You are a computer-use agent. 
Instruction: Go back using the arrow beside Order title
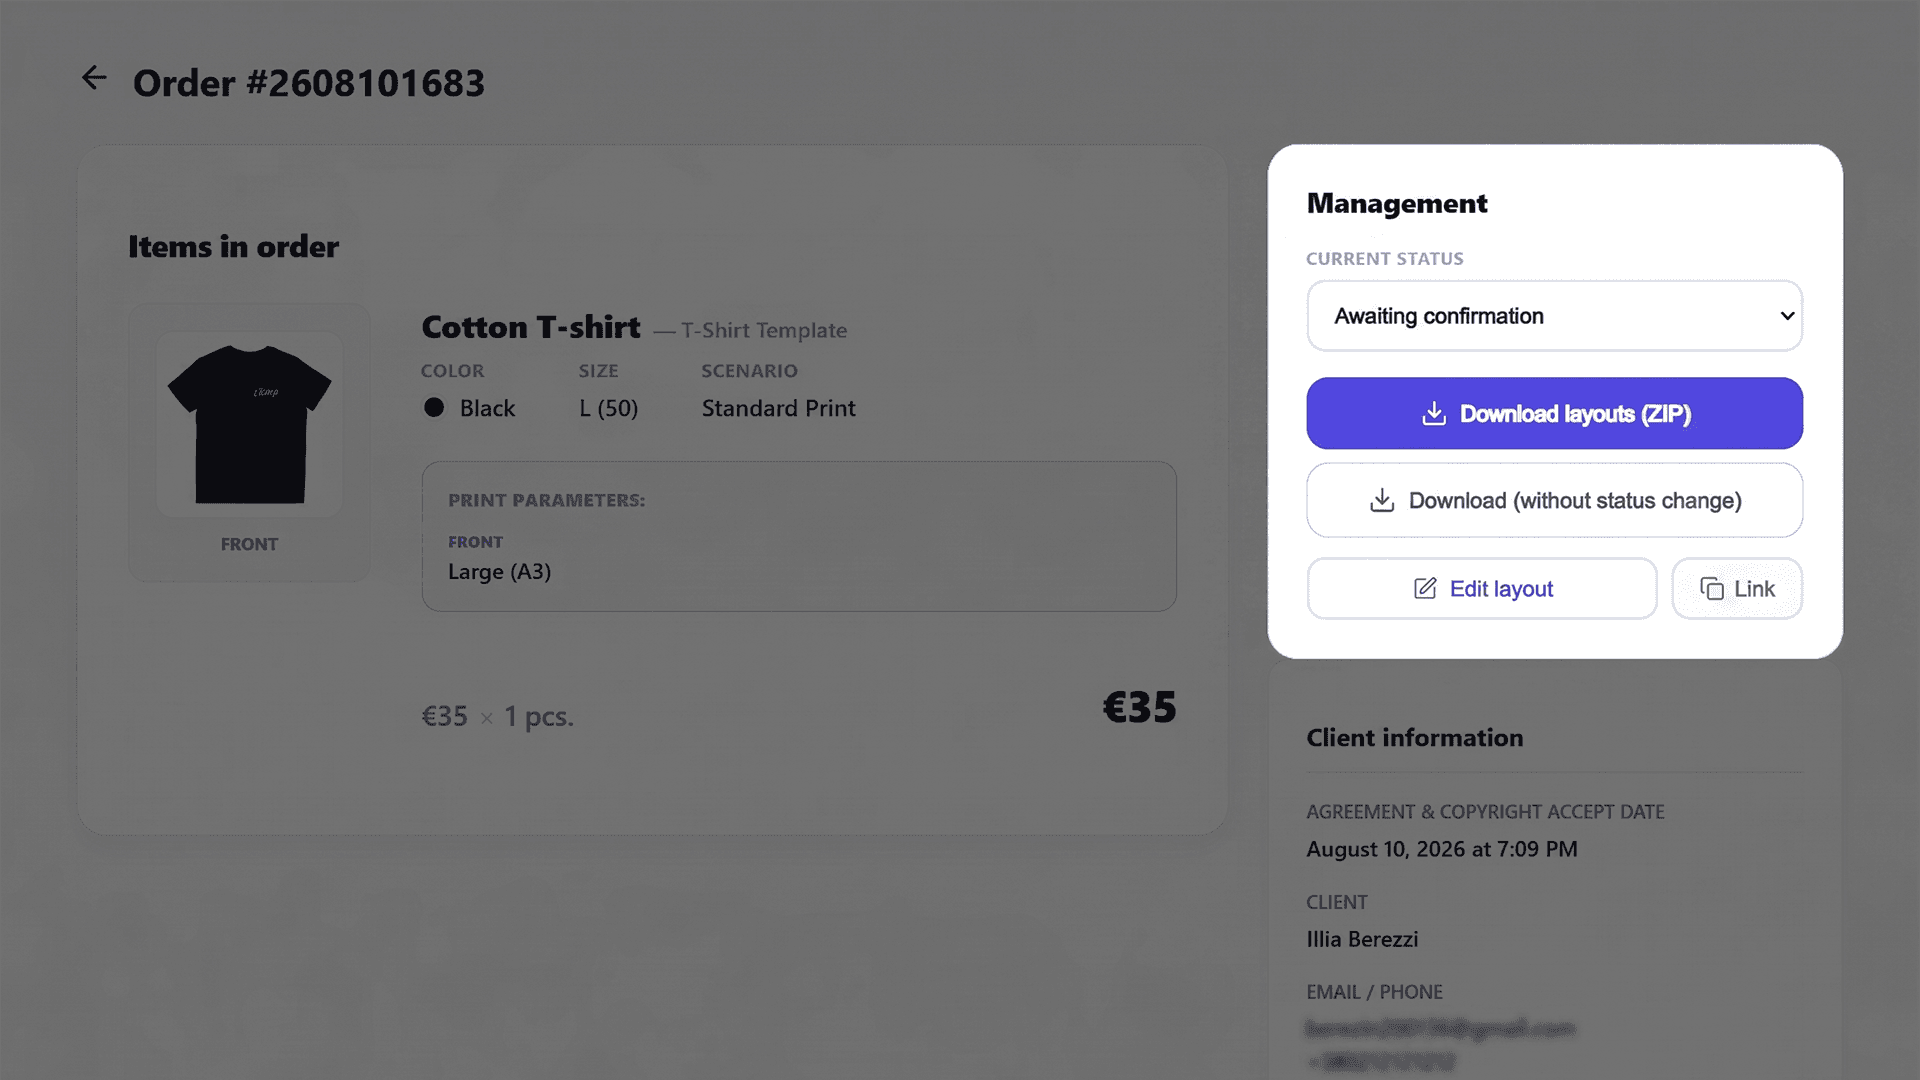pyautogui.click(x=94, y=78)
